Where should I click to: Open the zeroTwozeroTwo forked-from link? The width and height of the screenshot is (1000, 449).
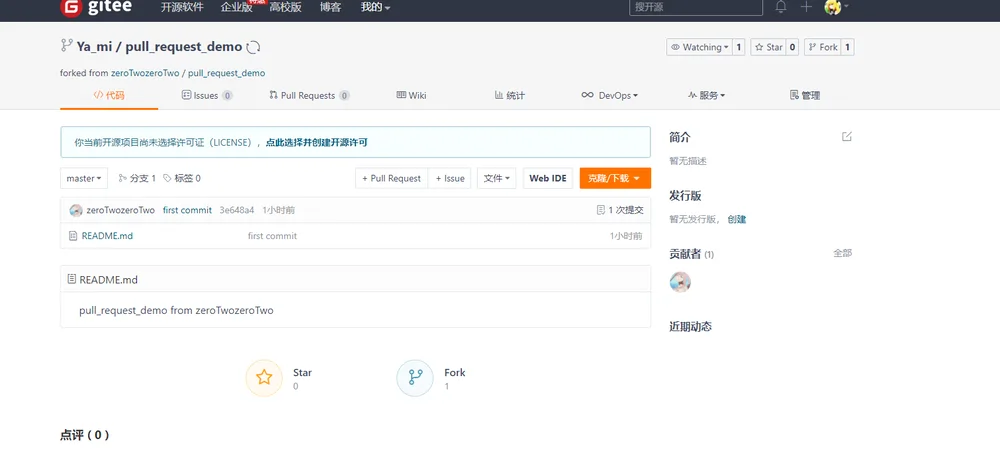(x=145, y=73)
